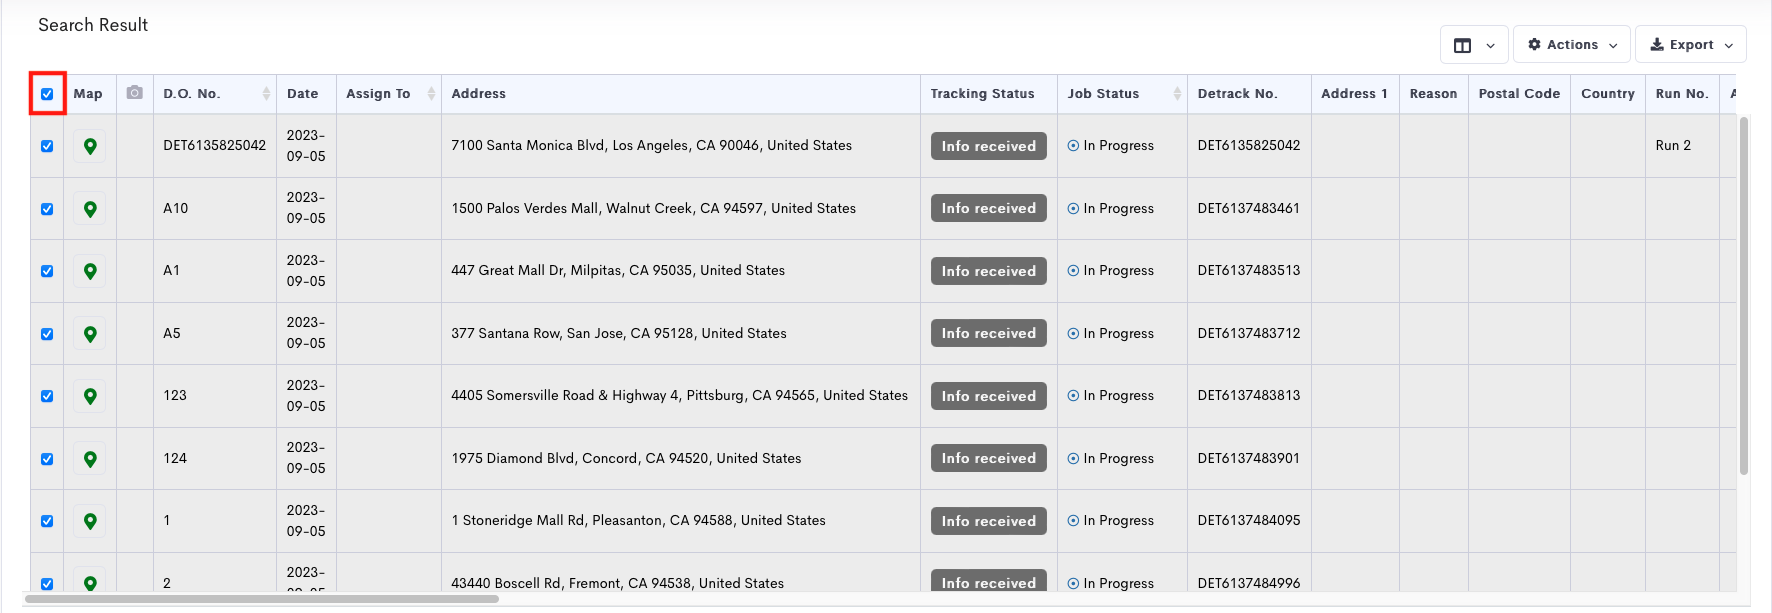1772x613 pixels.
Task: Open the Actions dropdown menu
Action: pyautogui.click(x=1571, y=45)
